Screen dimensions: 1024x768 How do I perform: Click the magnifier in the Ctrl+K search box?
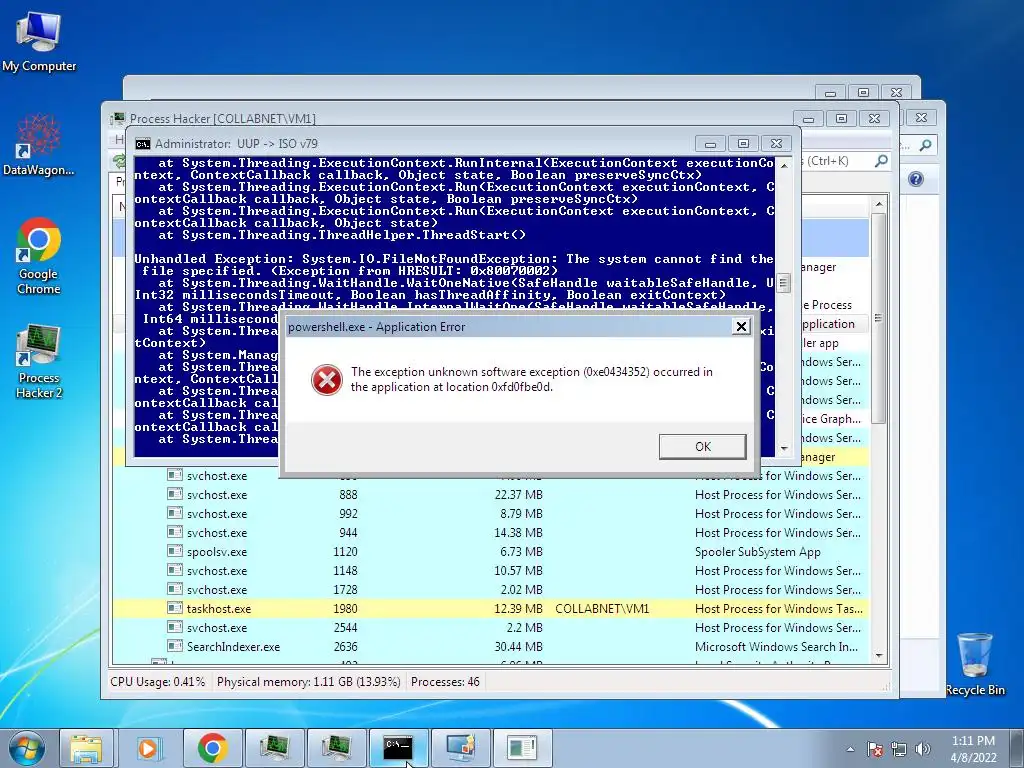pos(881,161)
